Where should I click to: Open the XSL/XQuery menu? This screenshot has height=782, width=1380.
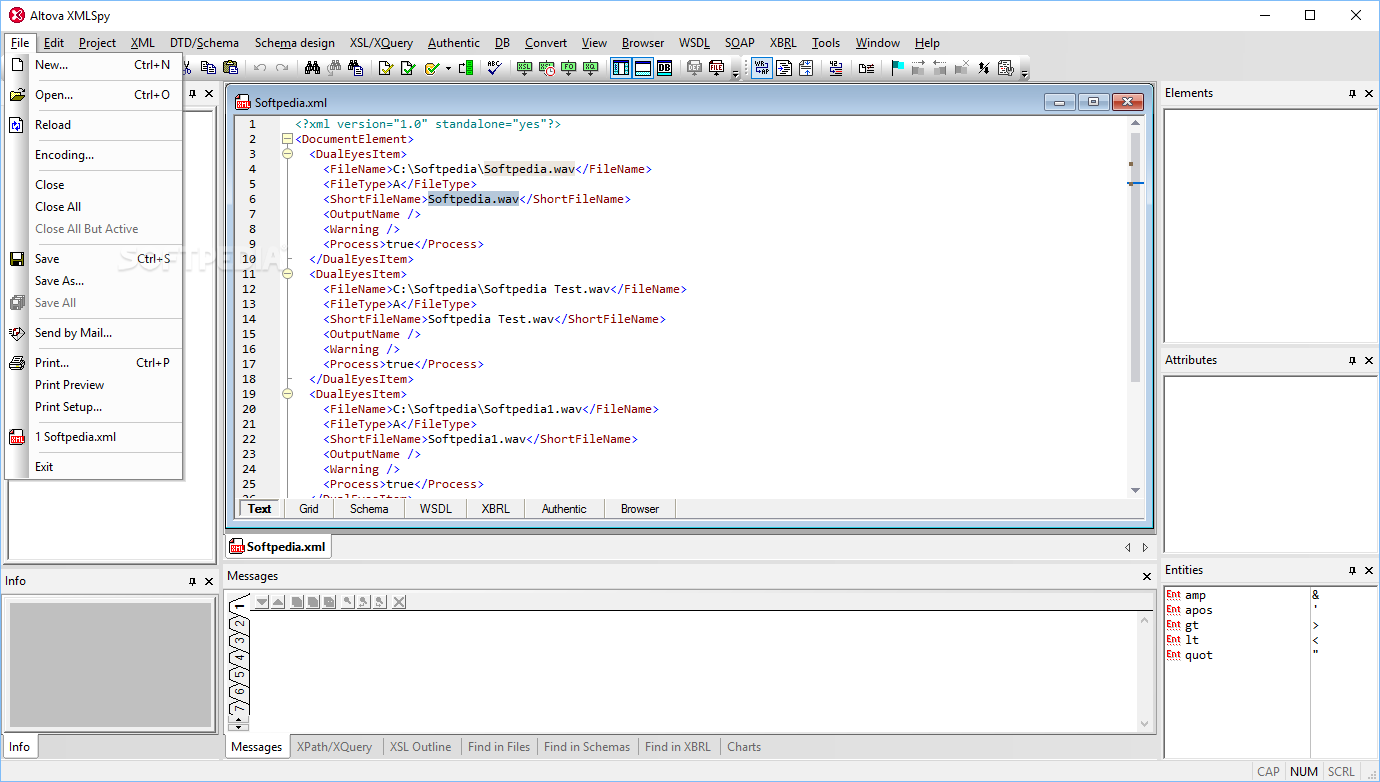[381, 43]
